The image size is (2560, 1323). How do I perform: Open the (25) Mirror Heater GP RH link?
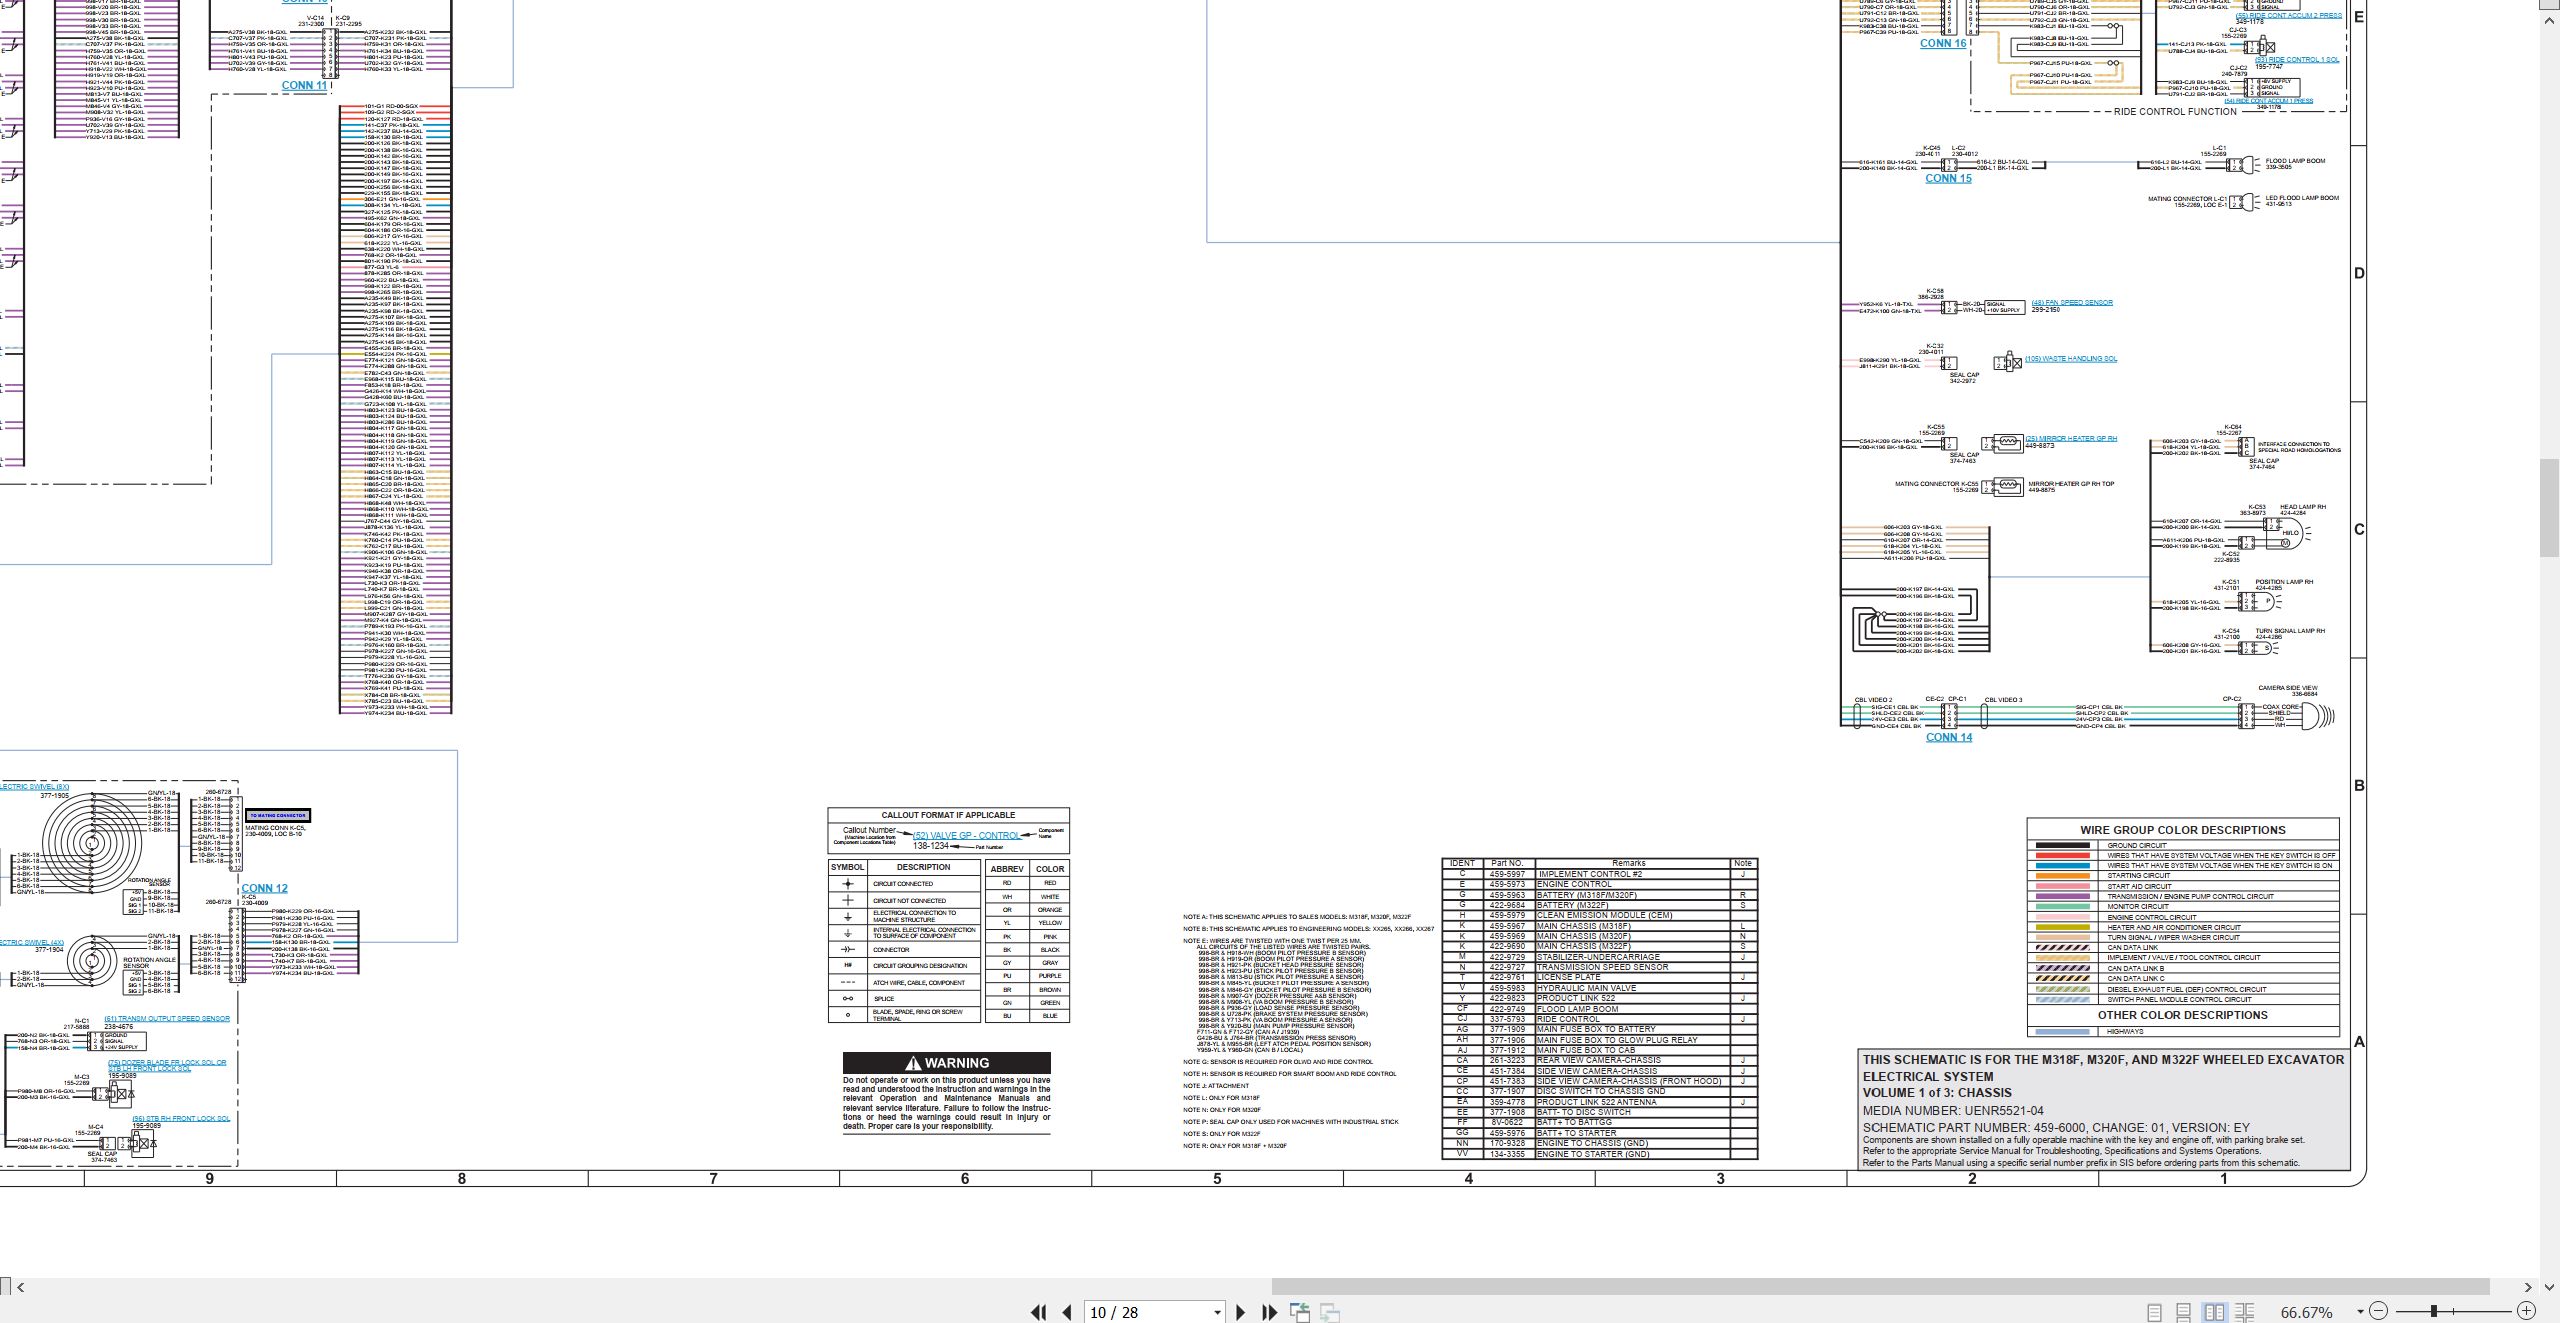2071,439
